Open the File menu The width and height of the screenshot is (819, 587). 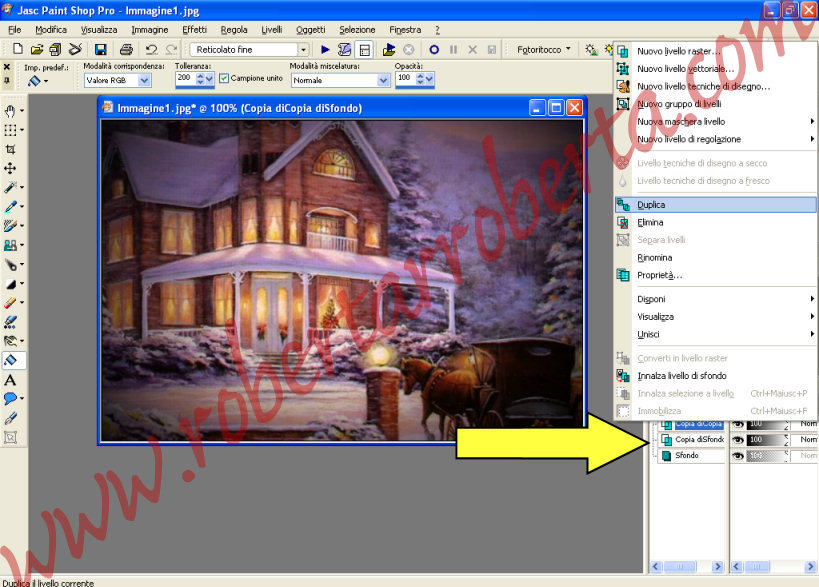point(15,30)
